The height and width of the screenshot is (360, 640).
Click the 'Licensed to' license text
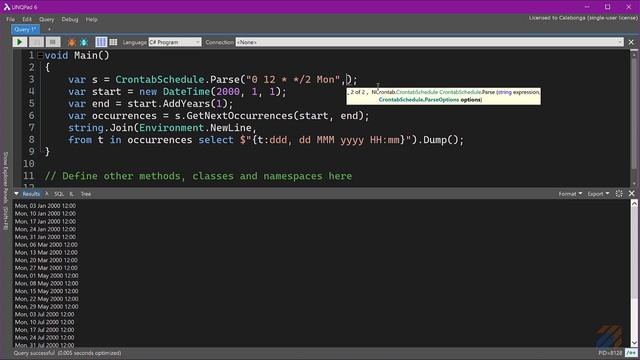(583, 18)
